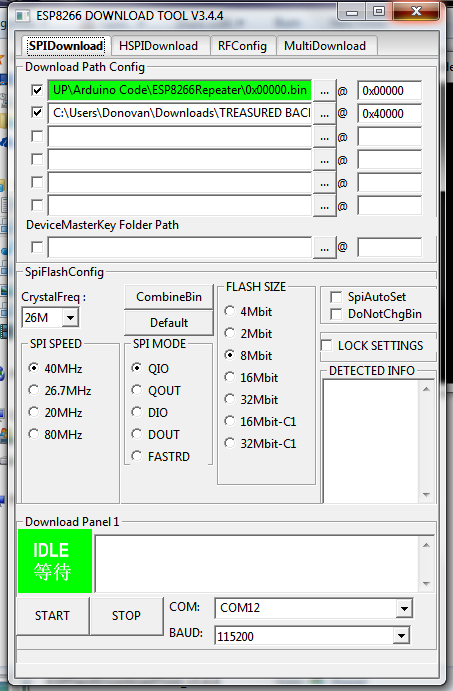Select 40MHz SPI speed

click(56, 368)
